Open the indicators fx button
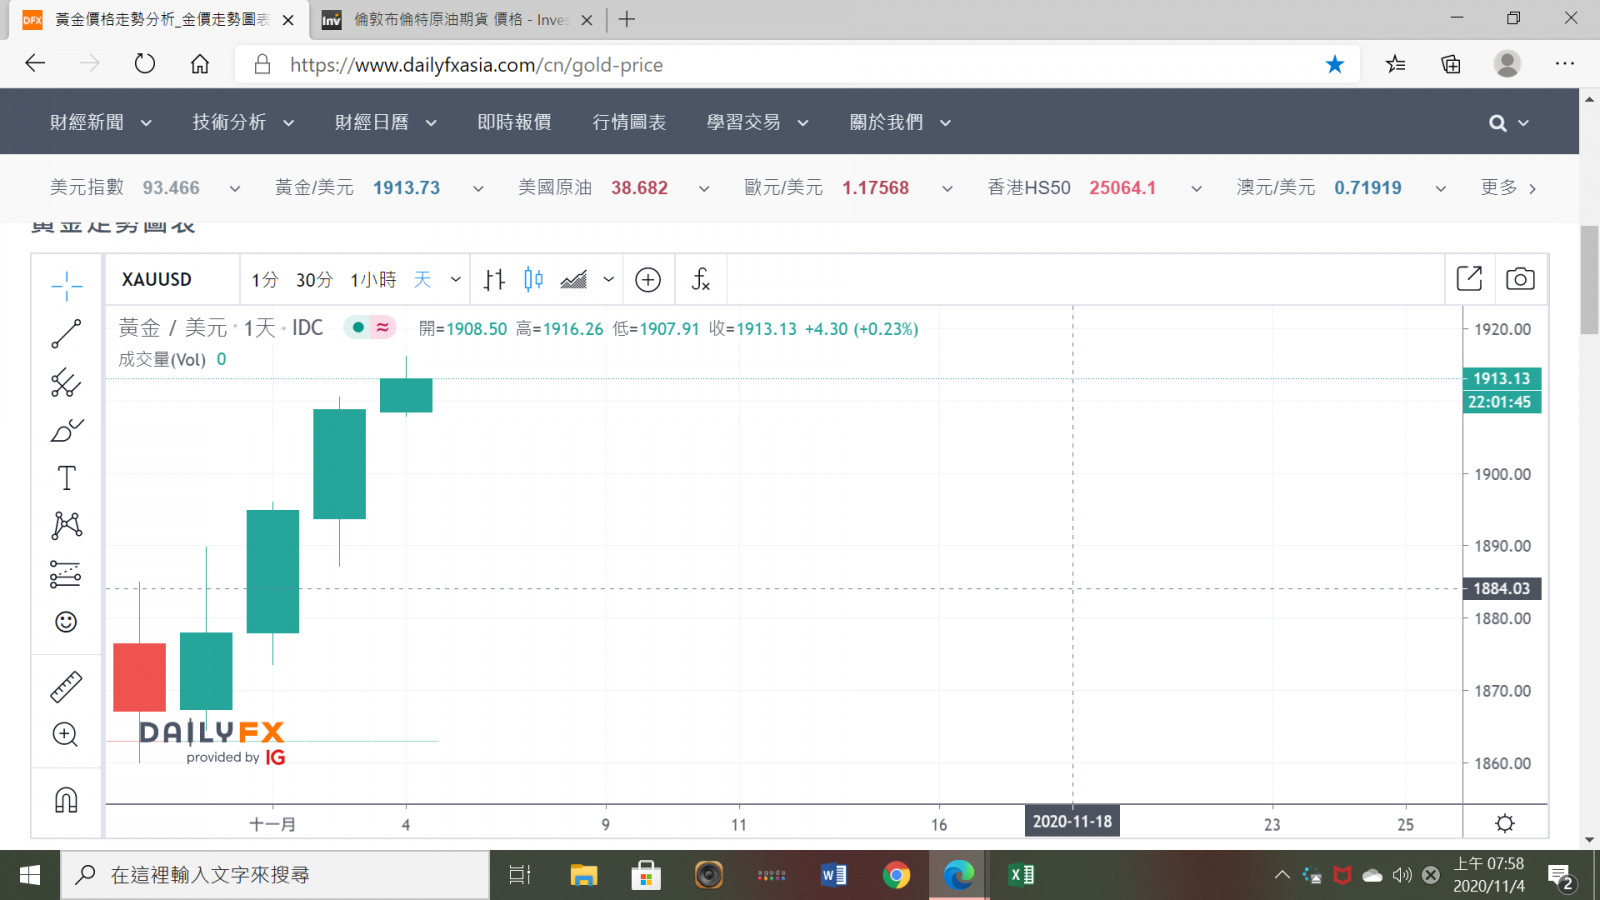 click(x=701, y=280)
